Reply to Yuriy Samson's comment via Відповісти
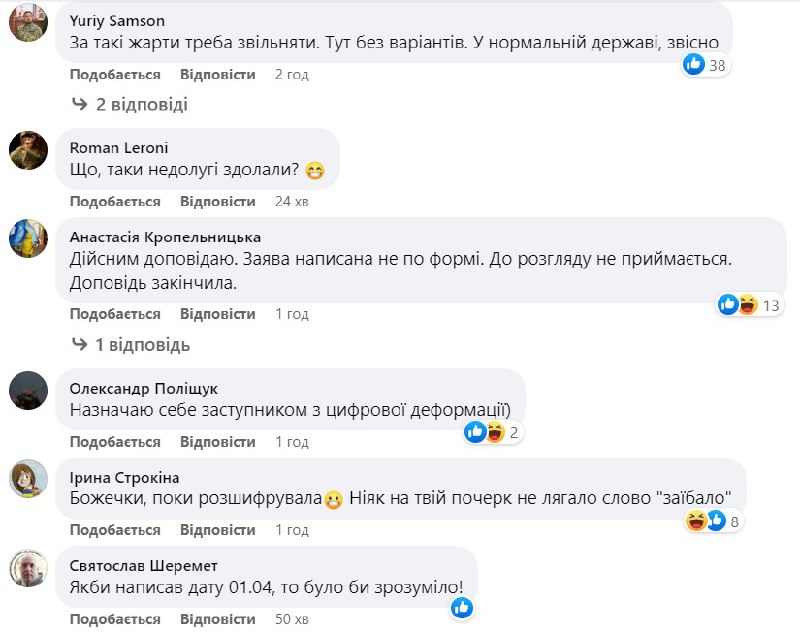Image resolution: width=800 pixels, height=632 pixels. [x=217, y=74]
